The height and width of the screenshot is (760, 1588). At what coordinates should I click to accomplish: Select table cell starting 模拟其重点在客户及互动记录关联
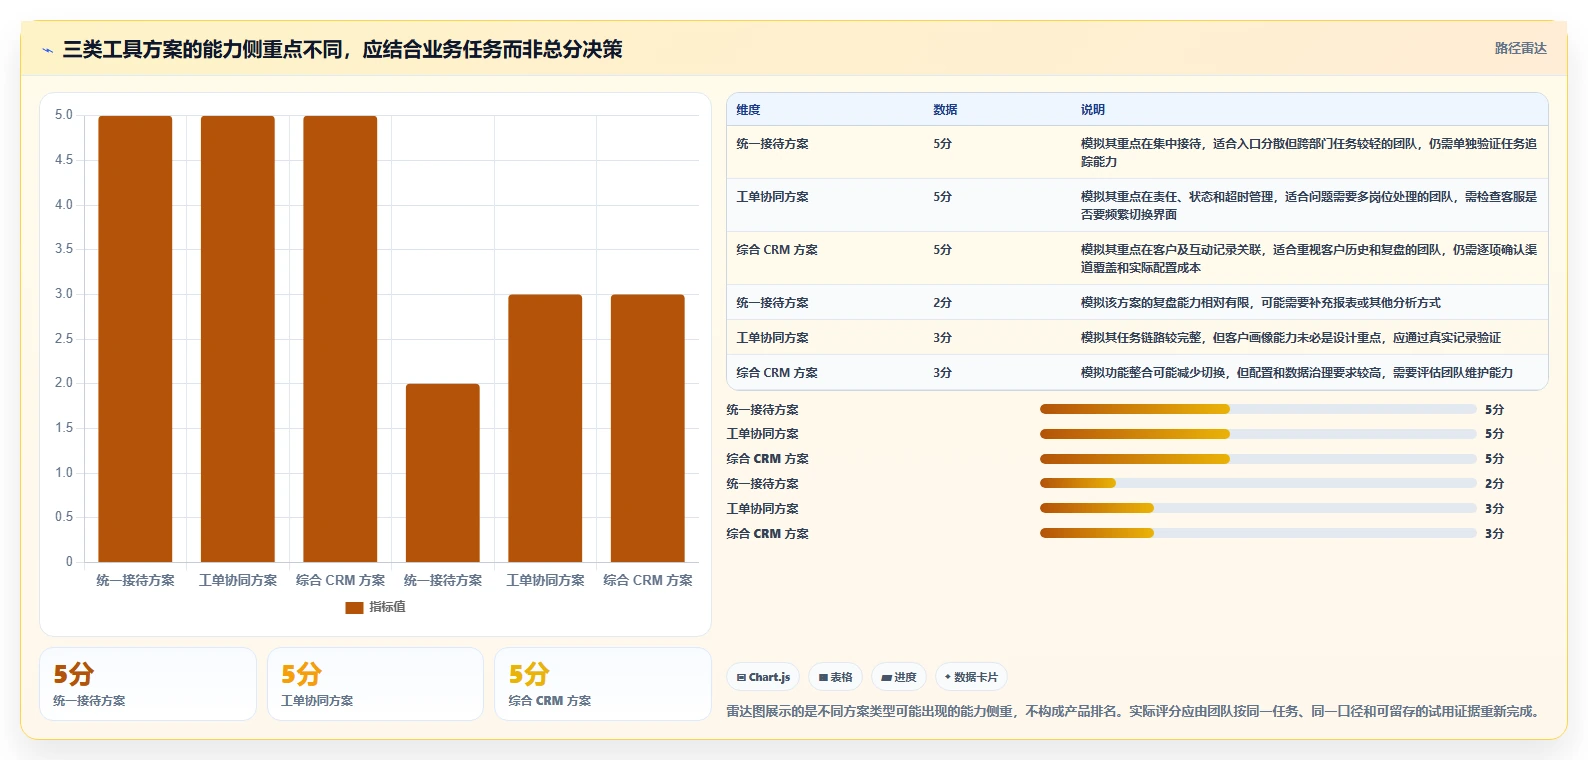[x=1309, y=258]
